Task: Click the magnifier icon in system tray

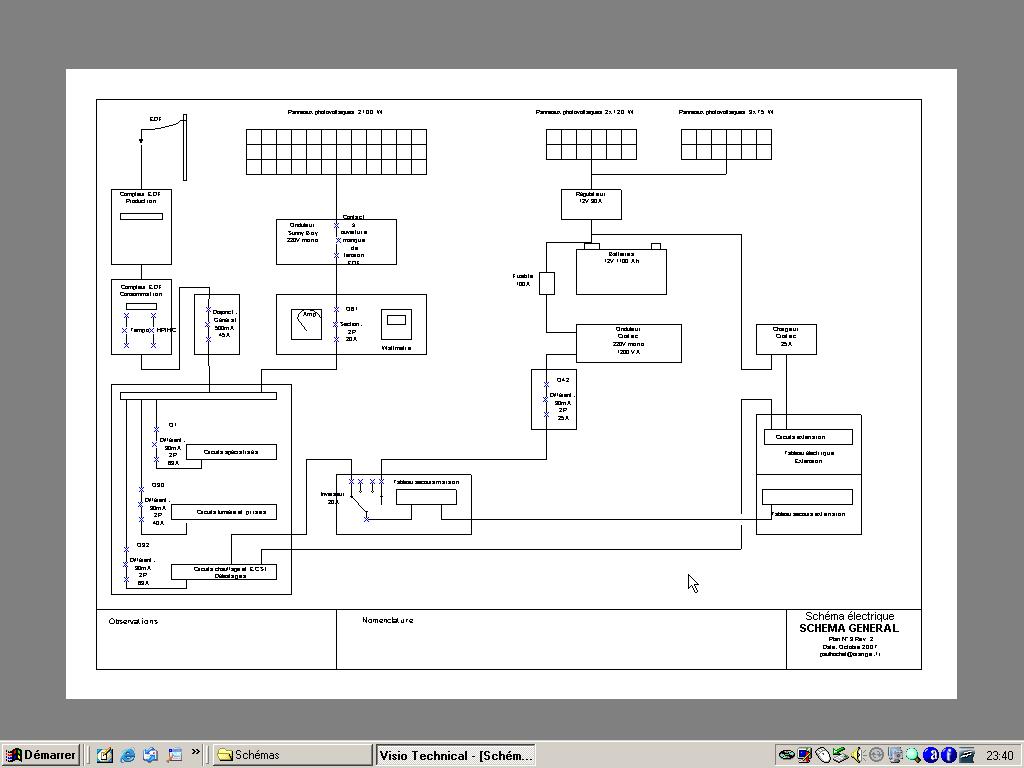Action: point(913,756)
